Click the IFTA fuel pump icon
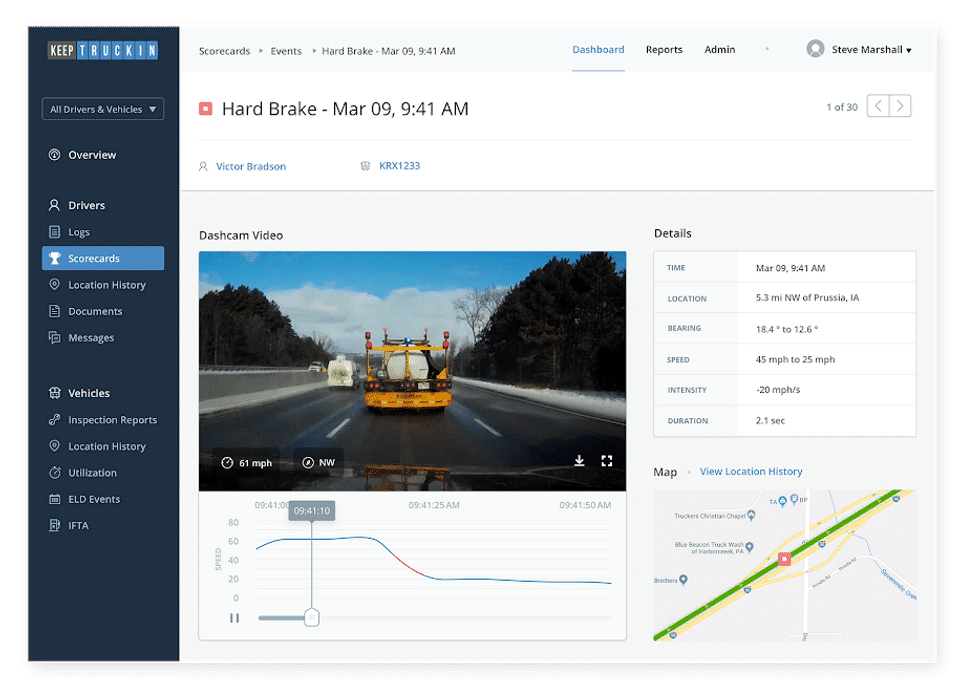This screenshot has height=695, width=960. point(54,525)
